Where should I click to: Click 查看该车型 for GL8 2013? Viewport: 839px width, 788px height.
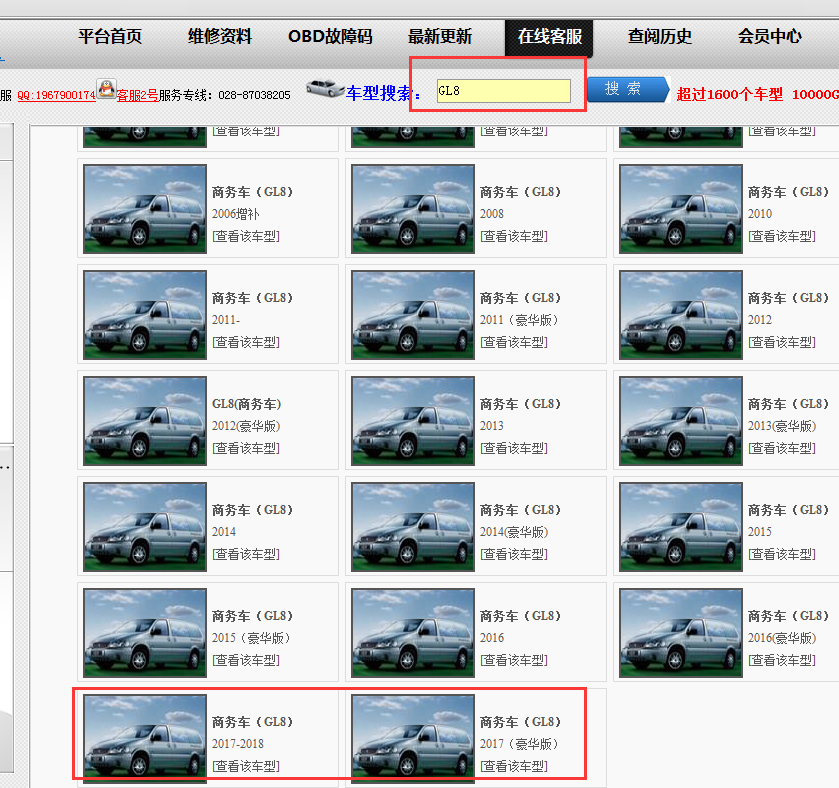[514, 448]
